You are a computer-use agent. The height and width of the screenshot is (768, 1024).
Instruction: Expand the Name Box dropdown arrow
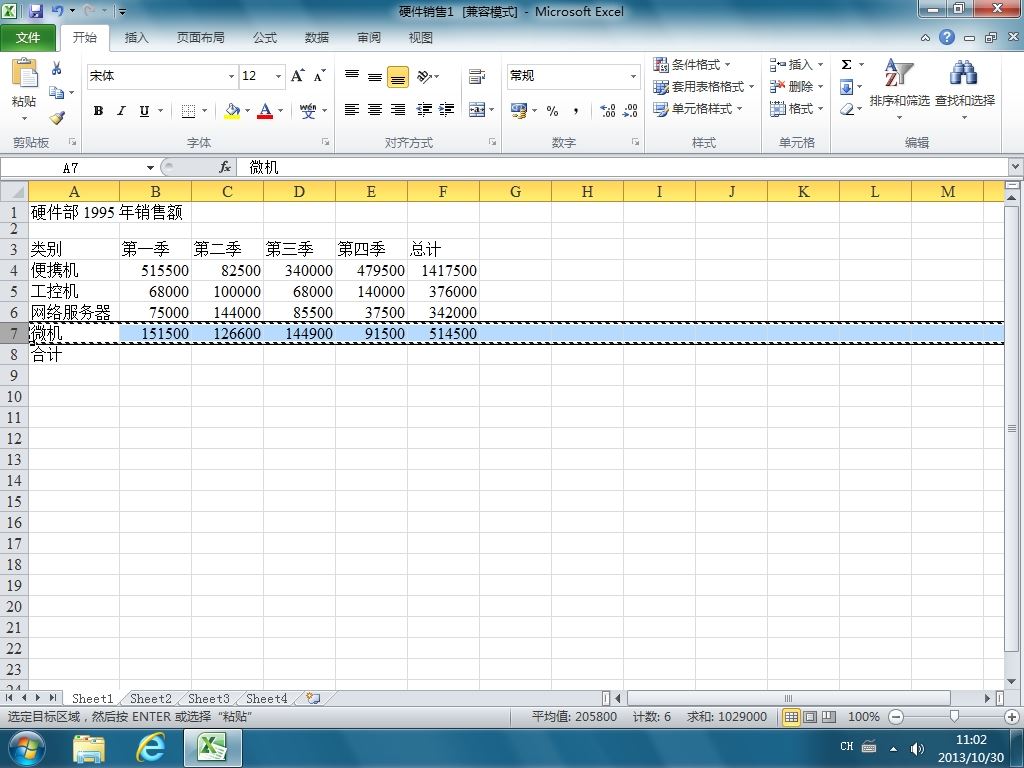coord(150,168)
